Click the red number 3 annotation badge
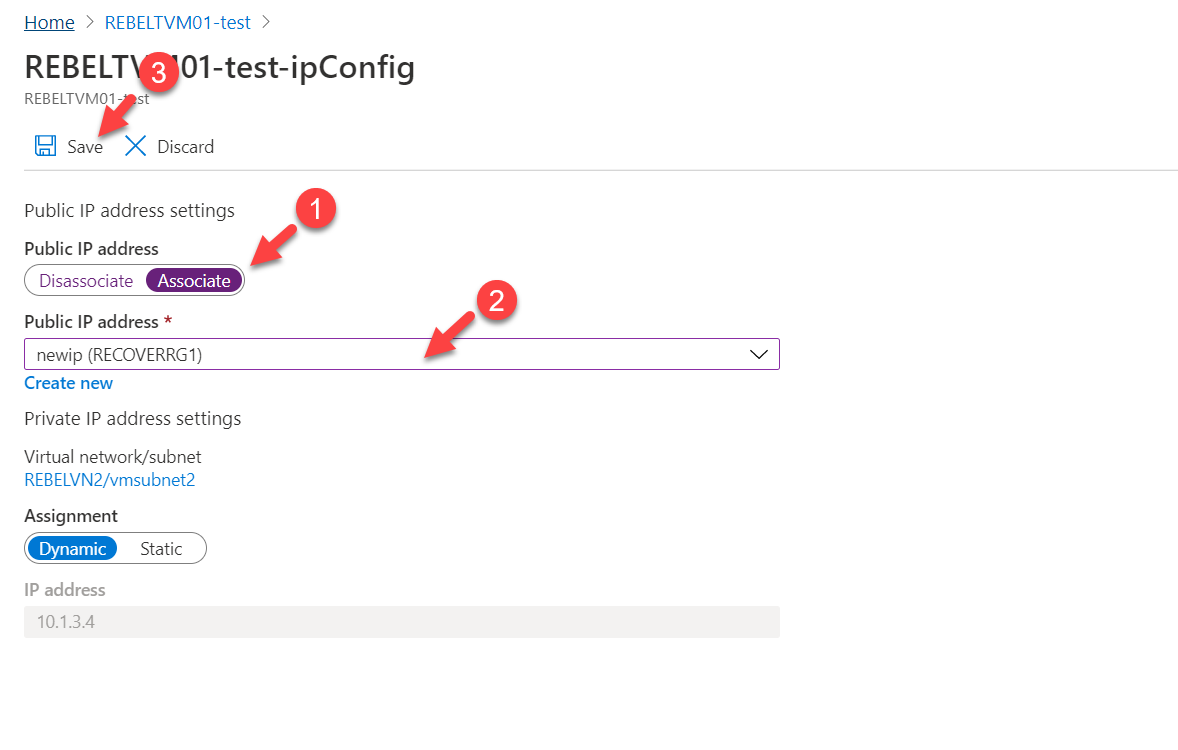 [x=159, y=72]
